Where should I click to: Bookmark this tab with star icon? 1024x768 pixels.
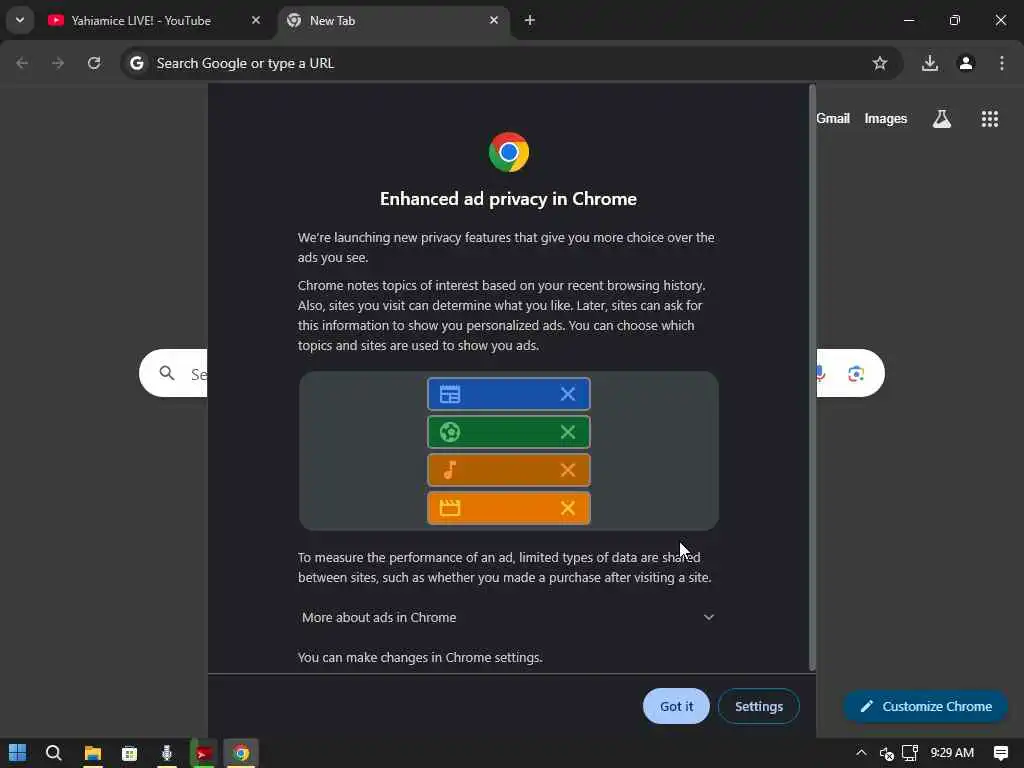pyautogui.click(x=880, y=63)
